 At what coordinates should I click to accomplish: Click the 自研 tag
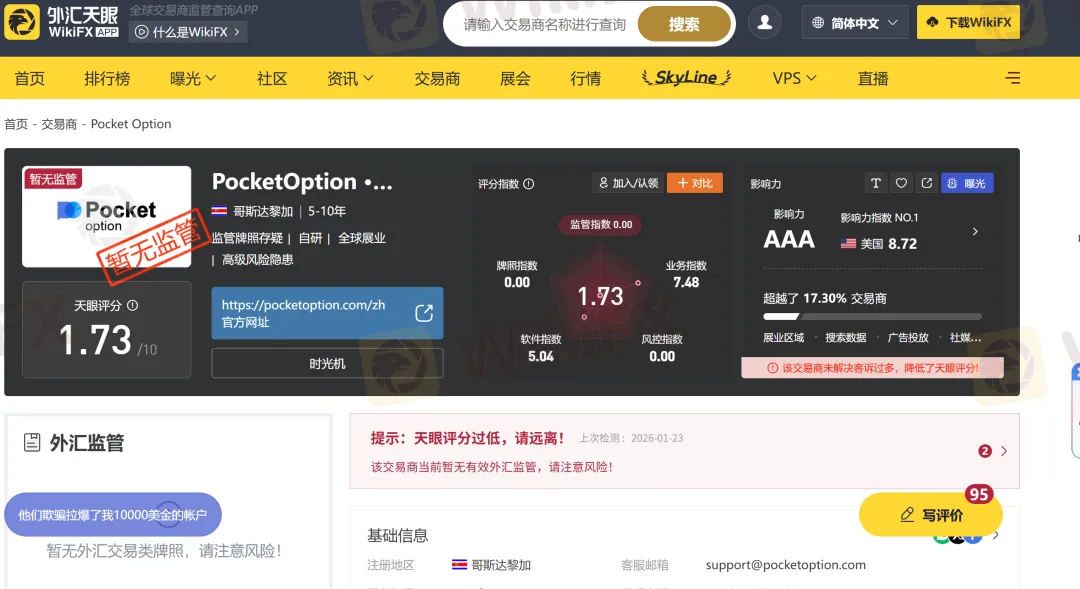311,238
